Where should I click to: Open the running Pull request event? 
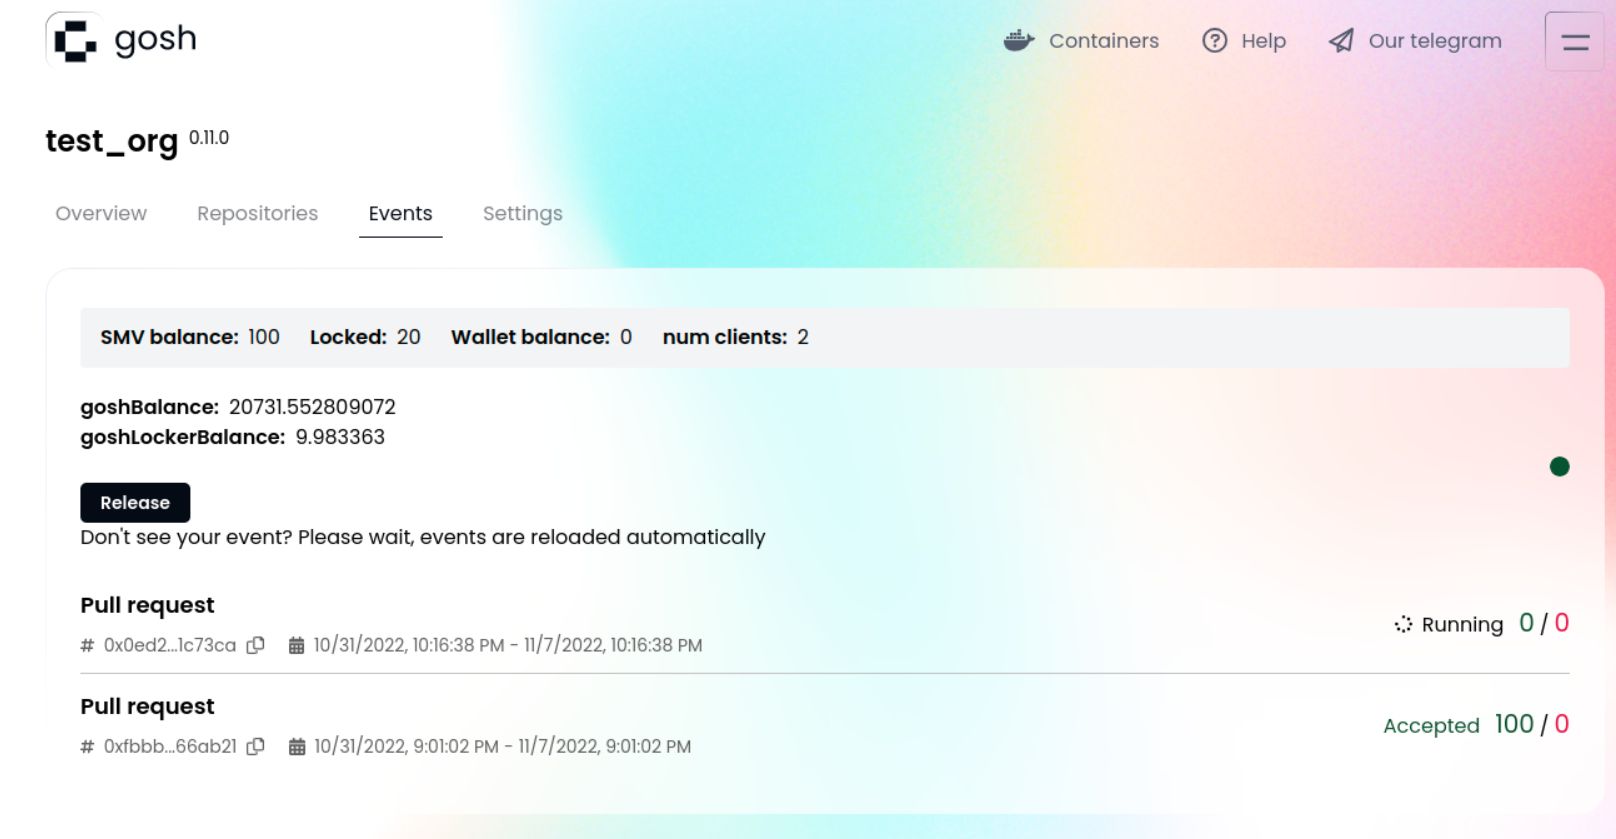click(x=147, y=605)
